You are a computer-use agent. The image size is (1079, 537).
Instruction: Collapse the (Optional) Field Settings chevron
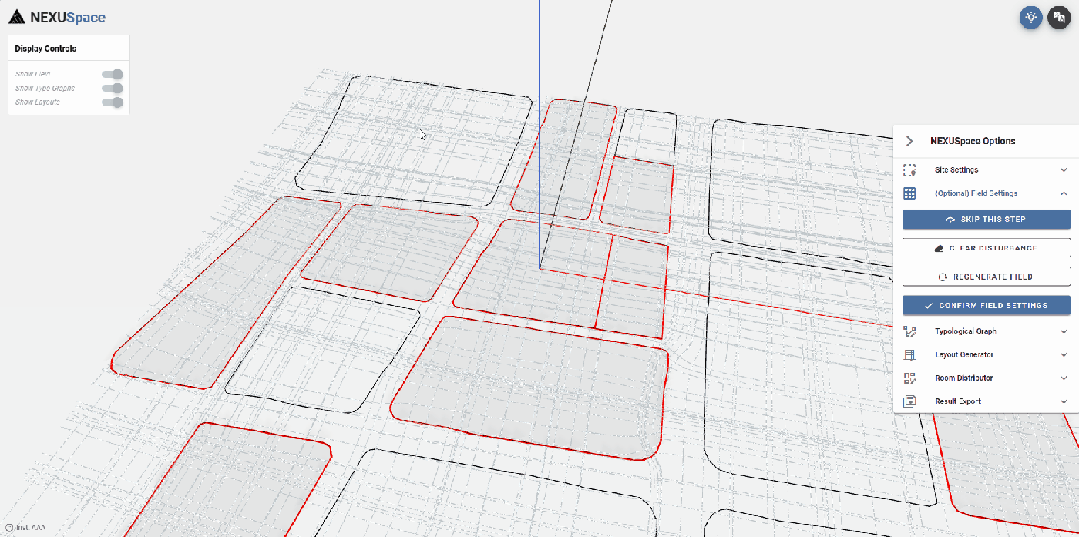coord(1064,193)
